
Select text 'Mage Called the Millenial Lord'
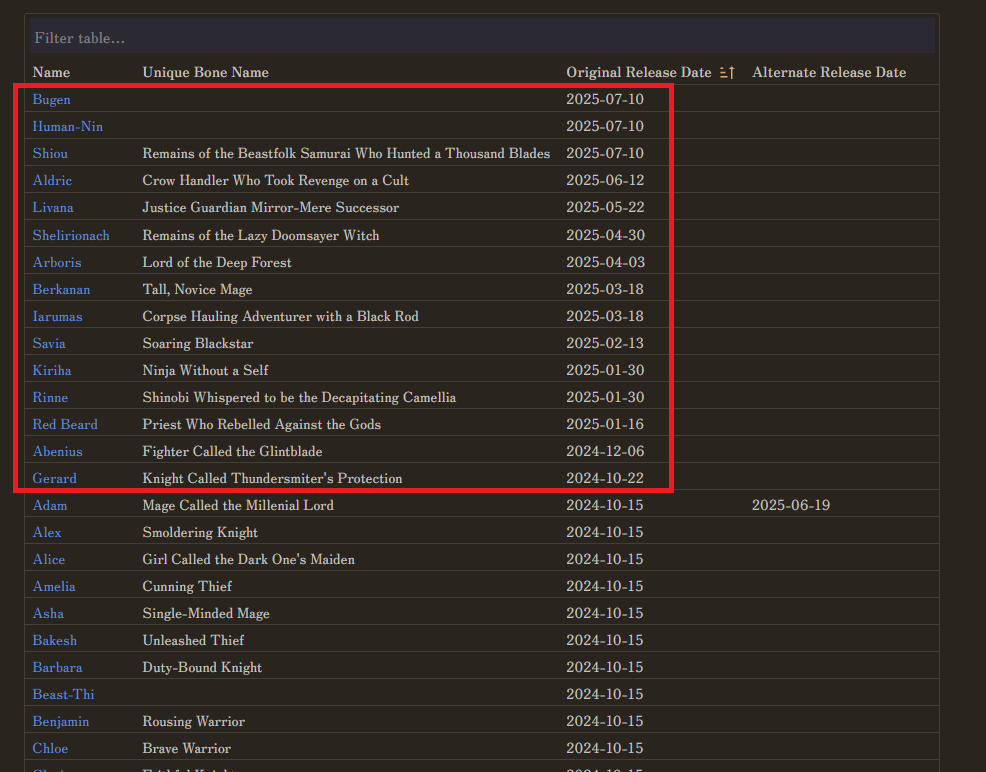(x=238, y=505)
